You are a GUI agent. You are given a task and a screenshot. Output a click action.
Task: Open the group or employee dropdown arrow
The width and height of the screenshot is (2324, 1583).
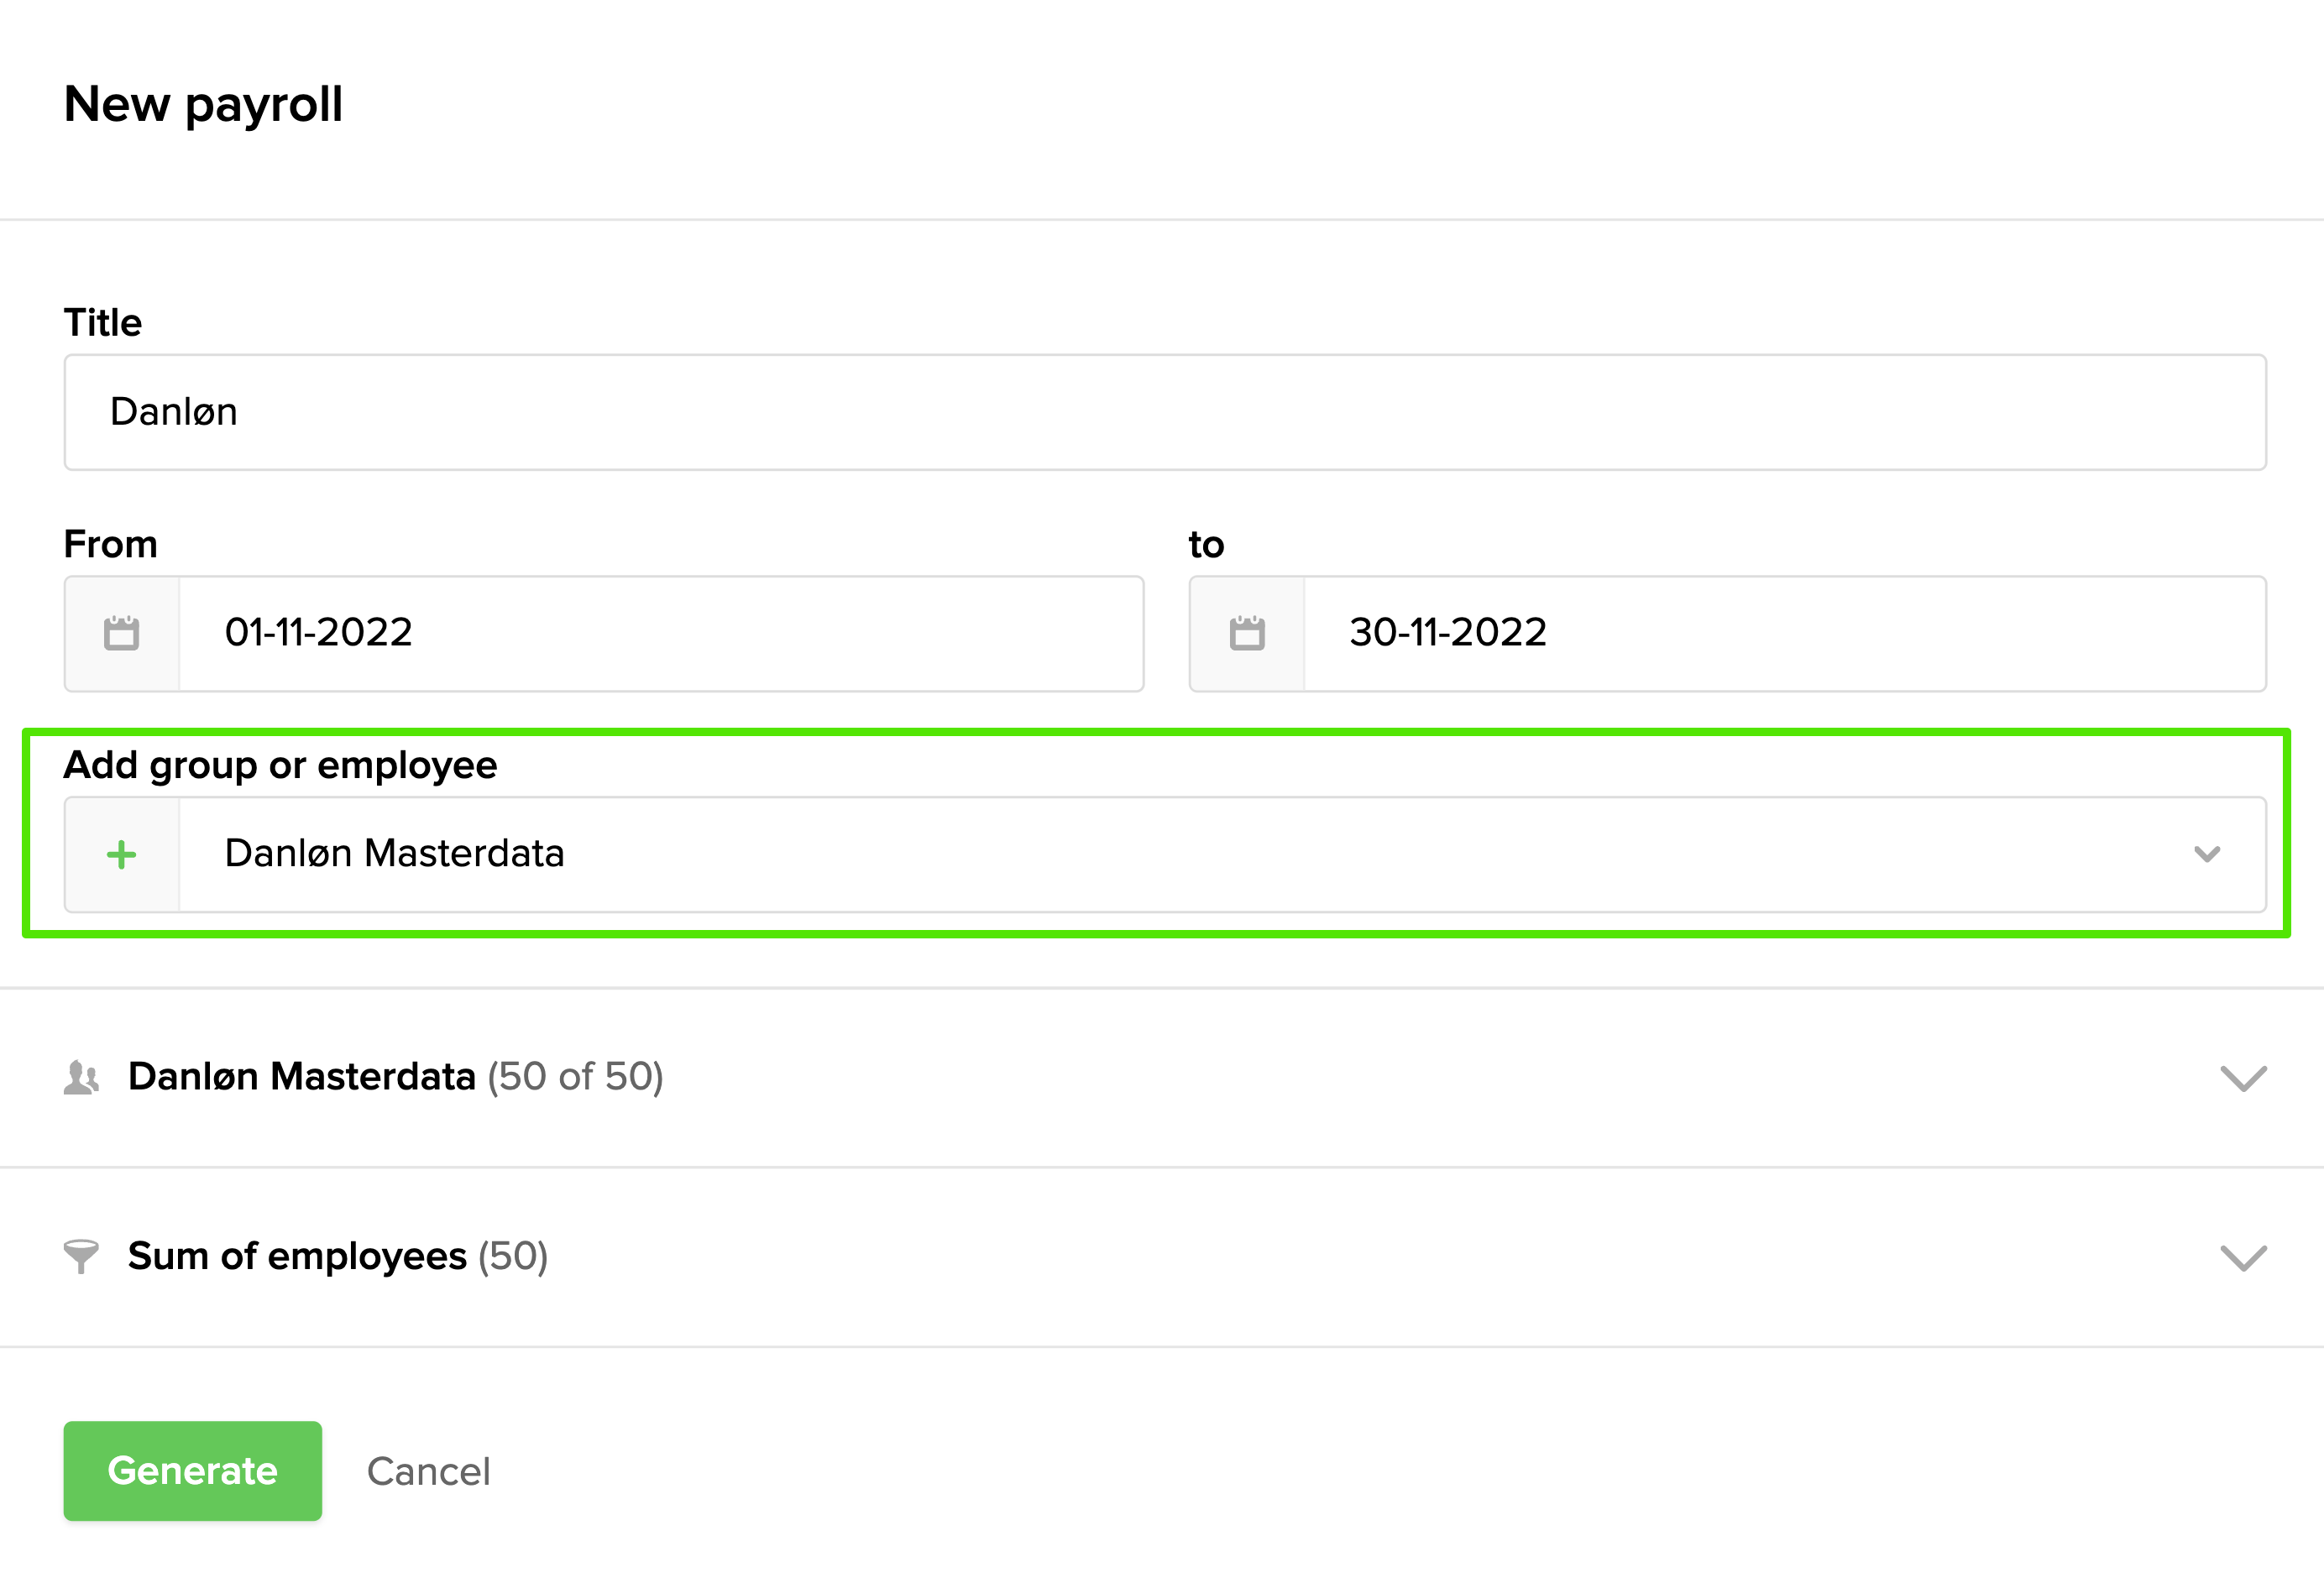click(x=2206, y=854)
